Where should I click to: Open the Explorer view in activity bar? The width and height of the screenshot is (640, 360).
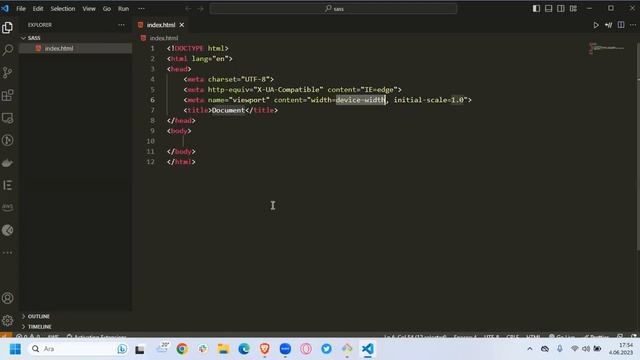coord(7,27)
